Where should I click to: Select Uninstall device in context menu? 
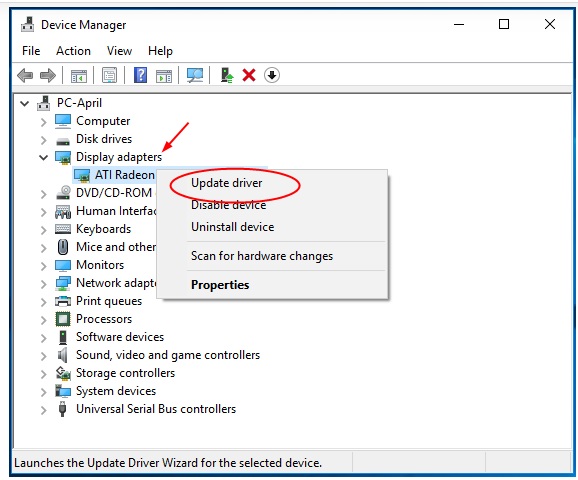pos(233,227)
